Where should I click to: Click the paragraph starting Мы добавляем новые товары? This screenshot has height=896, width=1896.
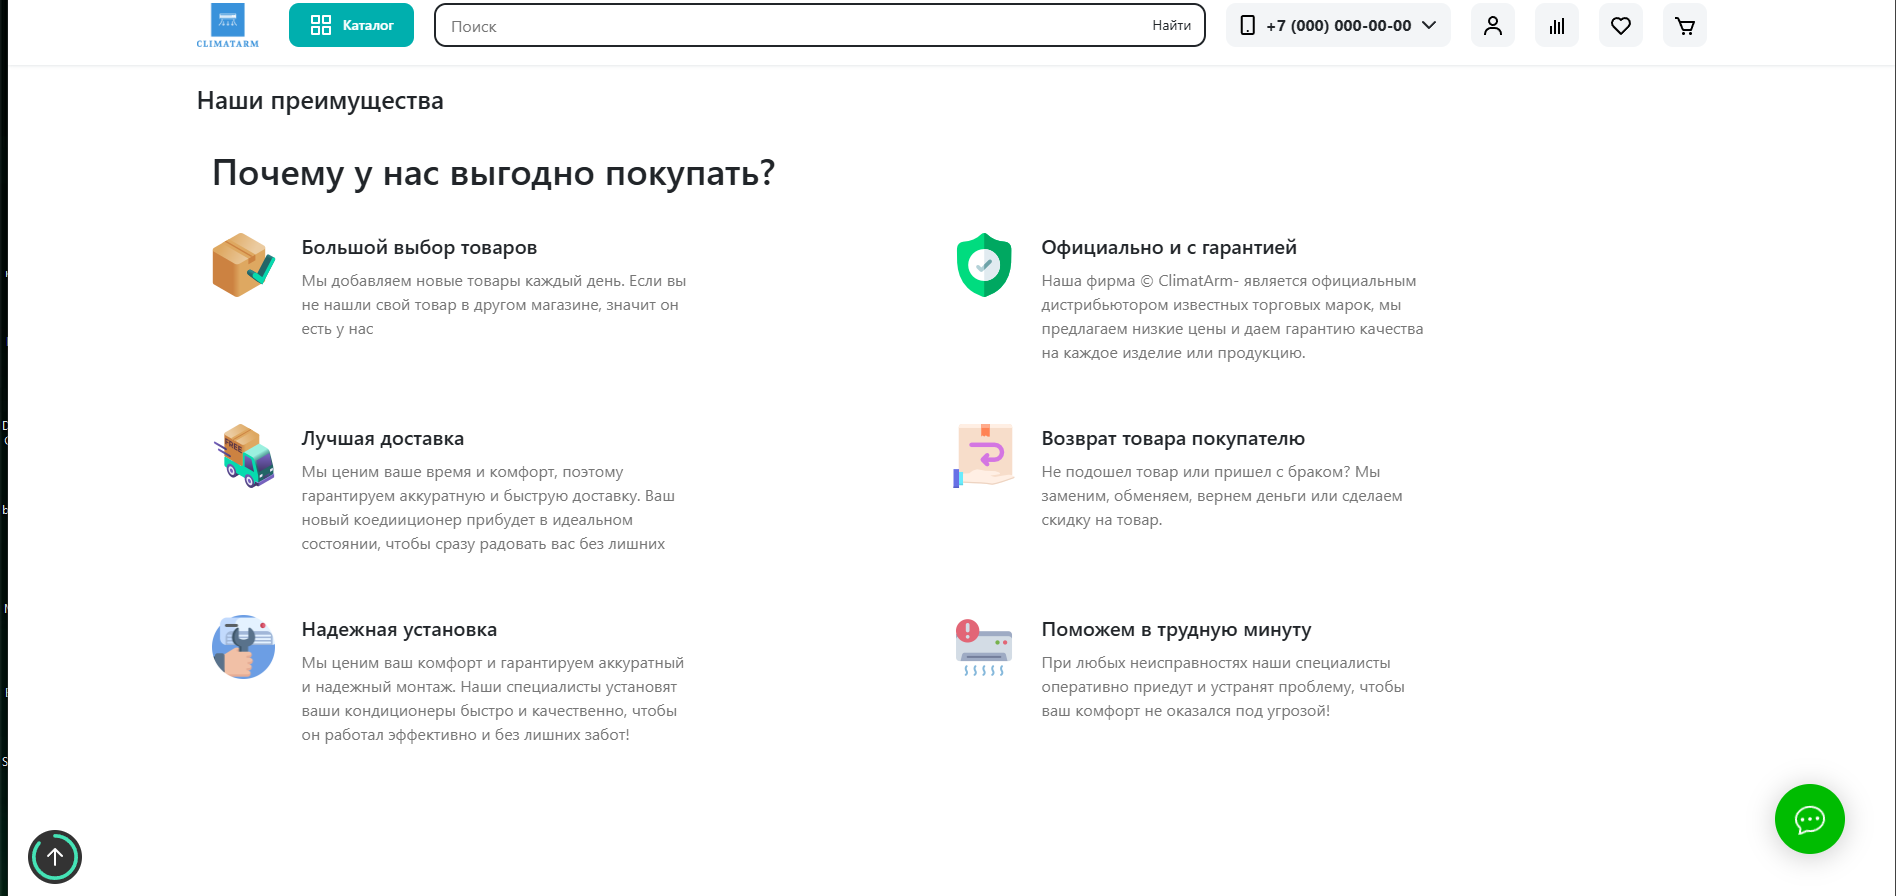click(494, 305)
